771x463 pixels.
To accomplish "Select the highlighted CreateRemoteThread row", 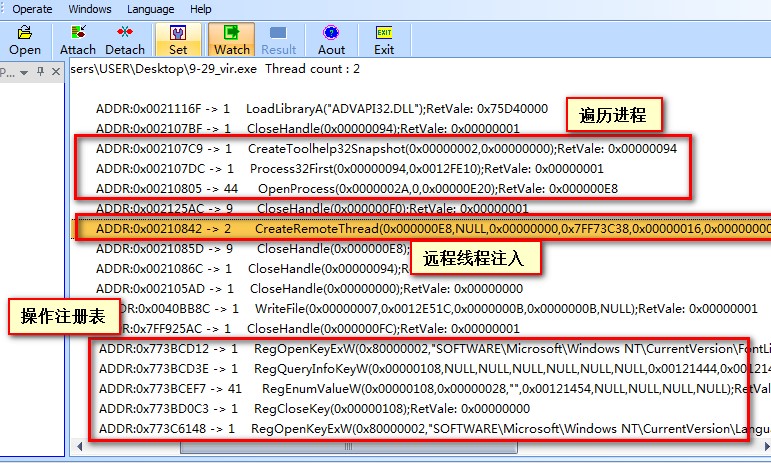I will 422,229.
